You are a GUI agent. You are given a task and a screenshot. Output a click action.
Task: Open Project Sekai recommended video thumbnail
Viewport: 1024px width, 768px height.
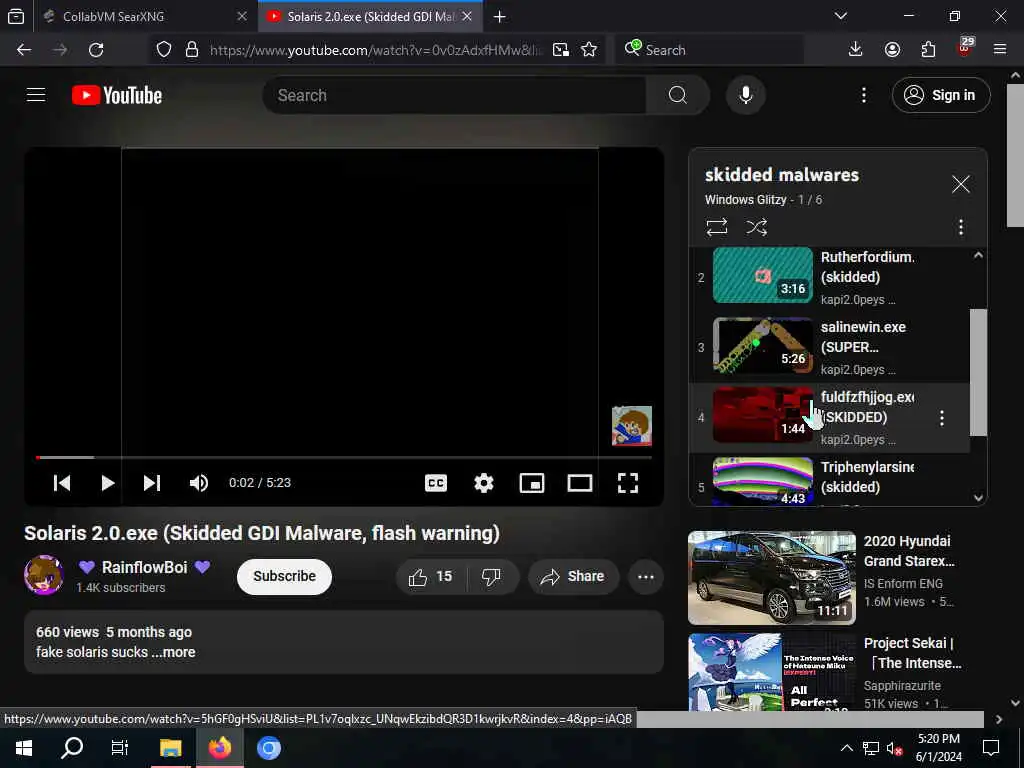click(771, 672)
